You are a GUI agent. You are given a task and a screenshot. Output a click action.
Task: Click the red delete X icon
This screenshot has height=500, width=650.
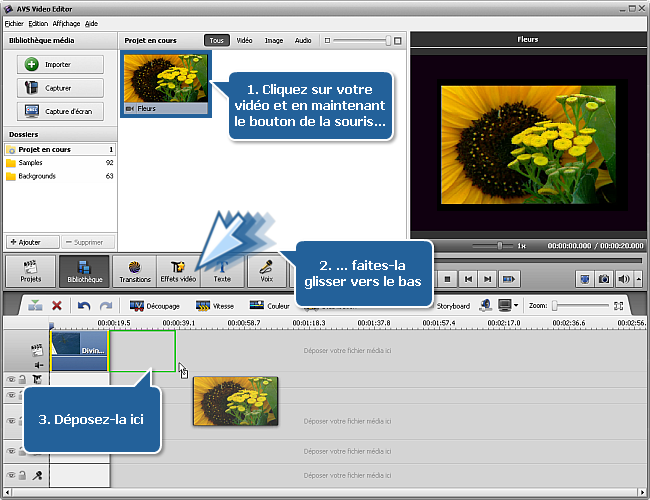pos(57,305)
